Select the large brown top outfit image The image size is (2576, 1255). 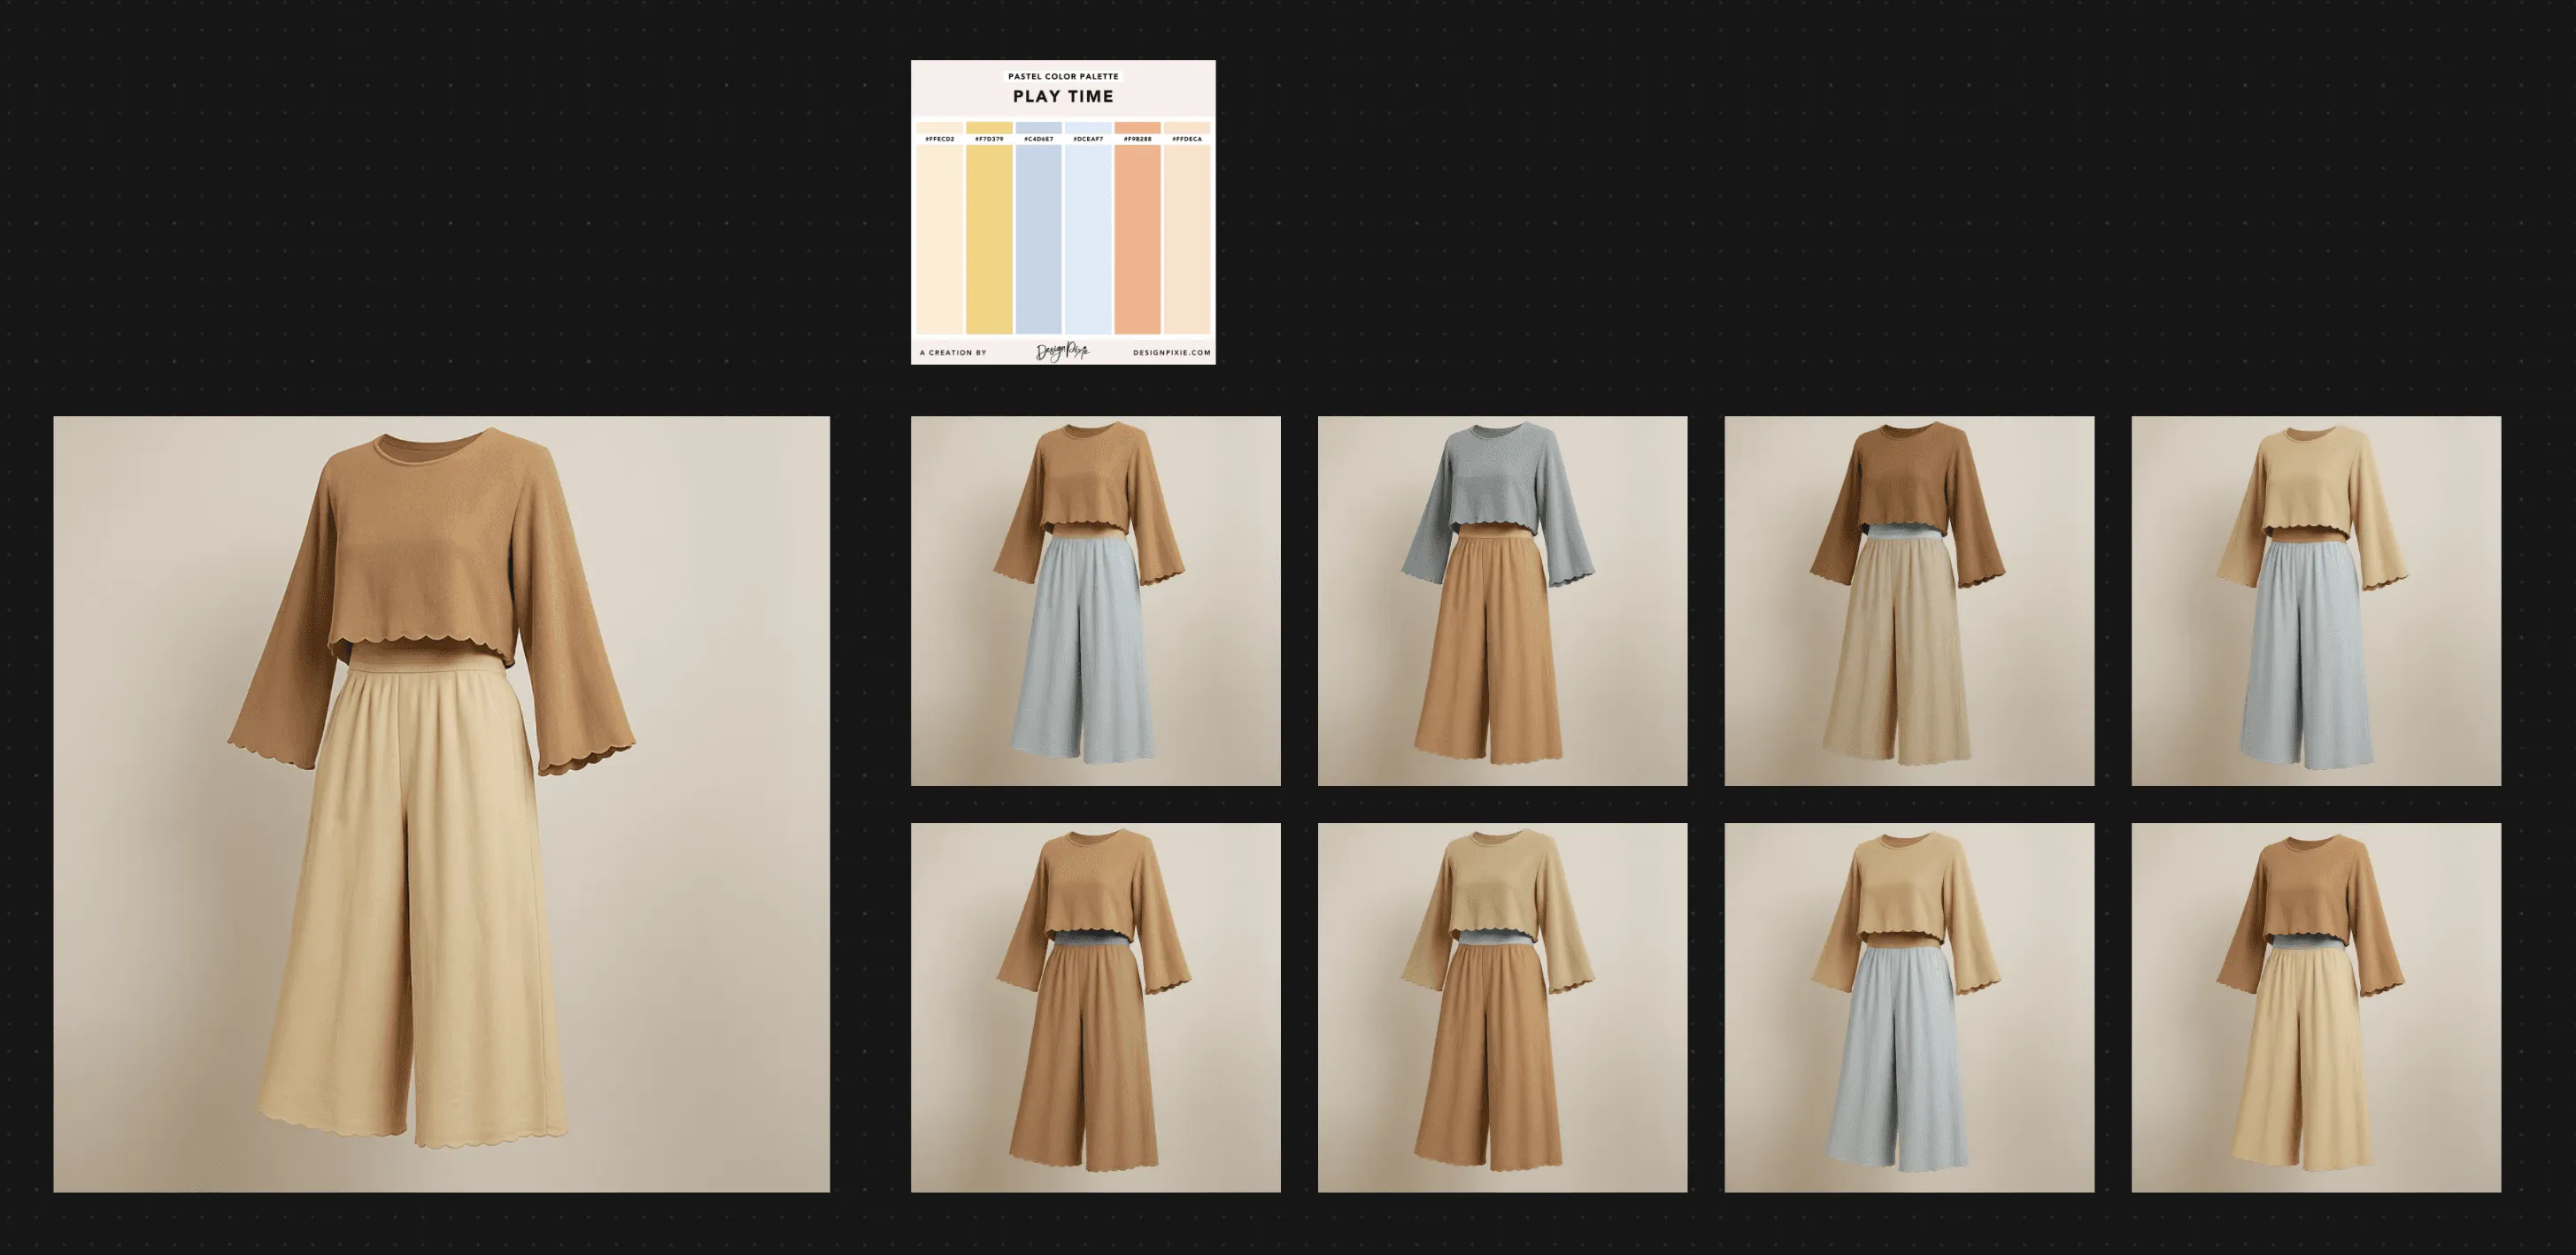click(x=441, y=804)
